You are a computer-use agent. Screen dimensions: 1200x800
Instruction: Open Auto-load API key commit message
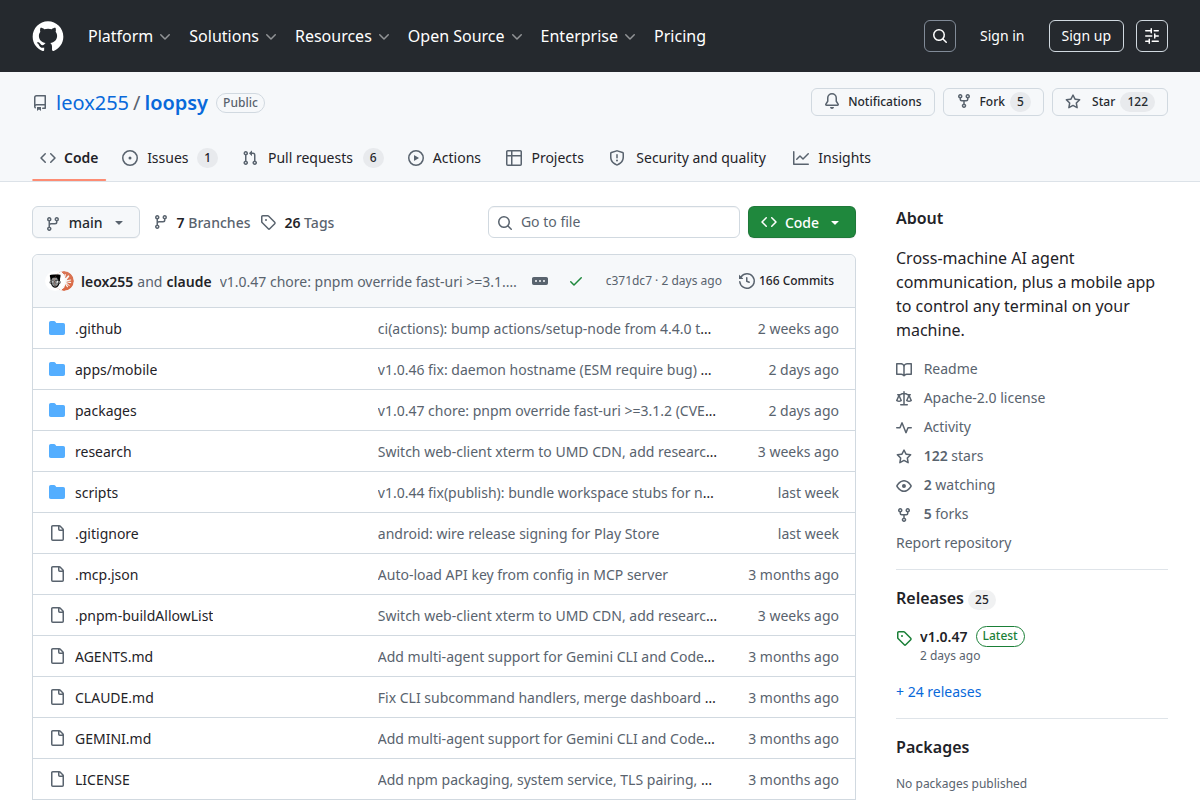tap(522, 575)
